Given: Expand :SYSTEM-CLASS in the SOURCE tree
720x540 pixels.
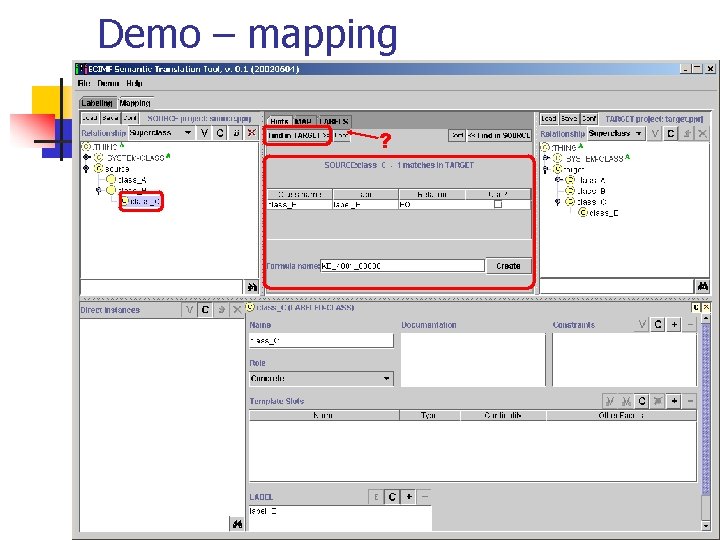Looking at the screenshot, I should (x=86, y=158).
